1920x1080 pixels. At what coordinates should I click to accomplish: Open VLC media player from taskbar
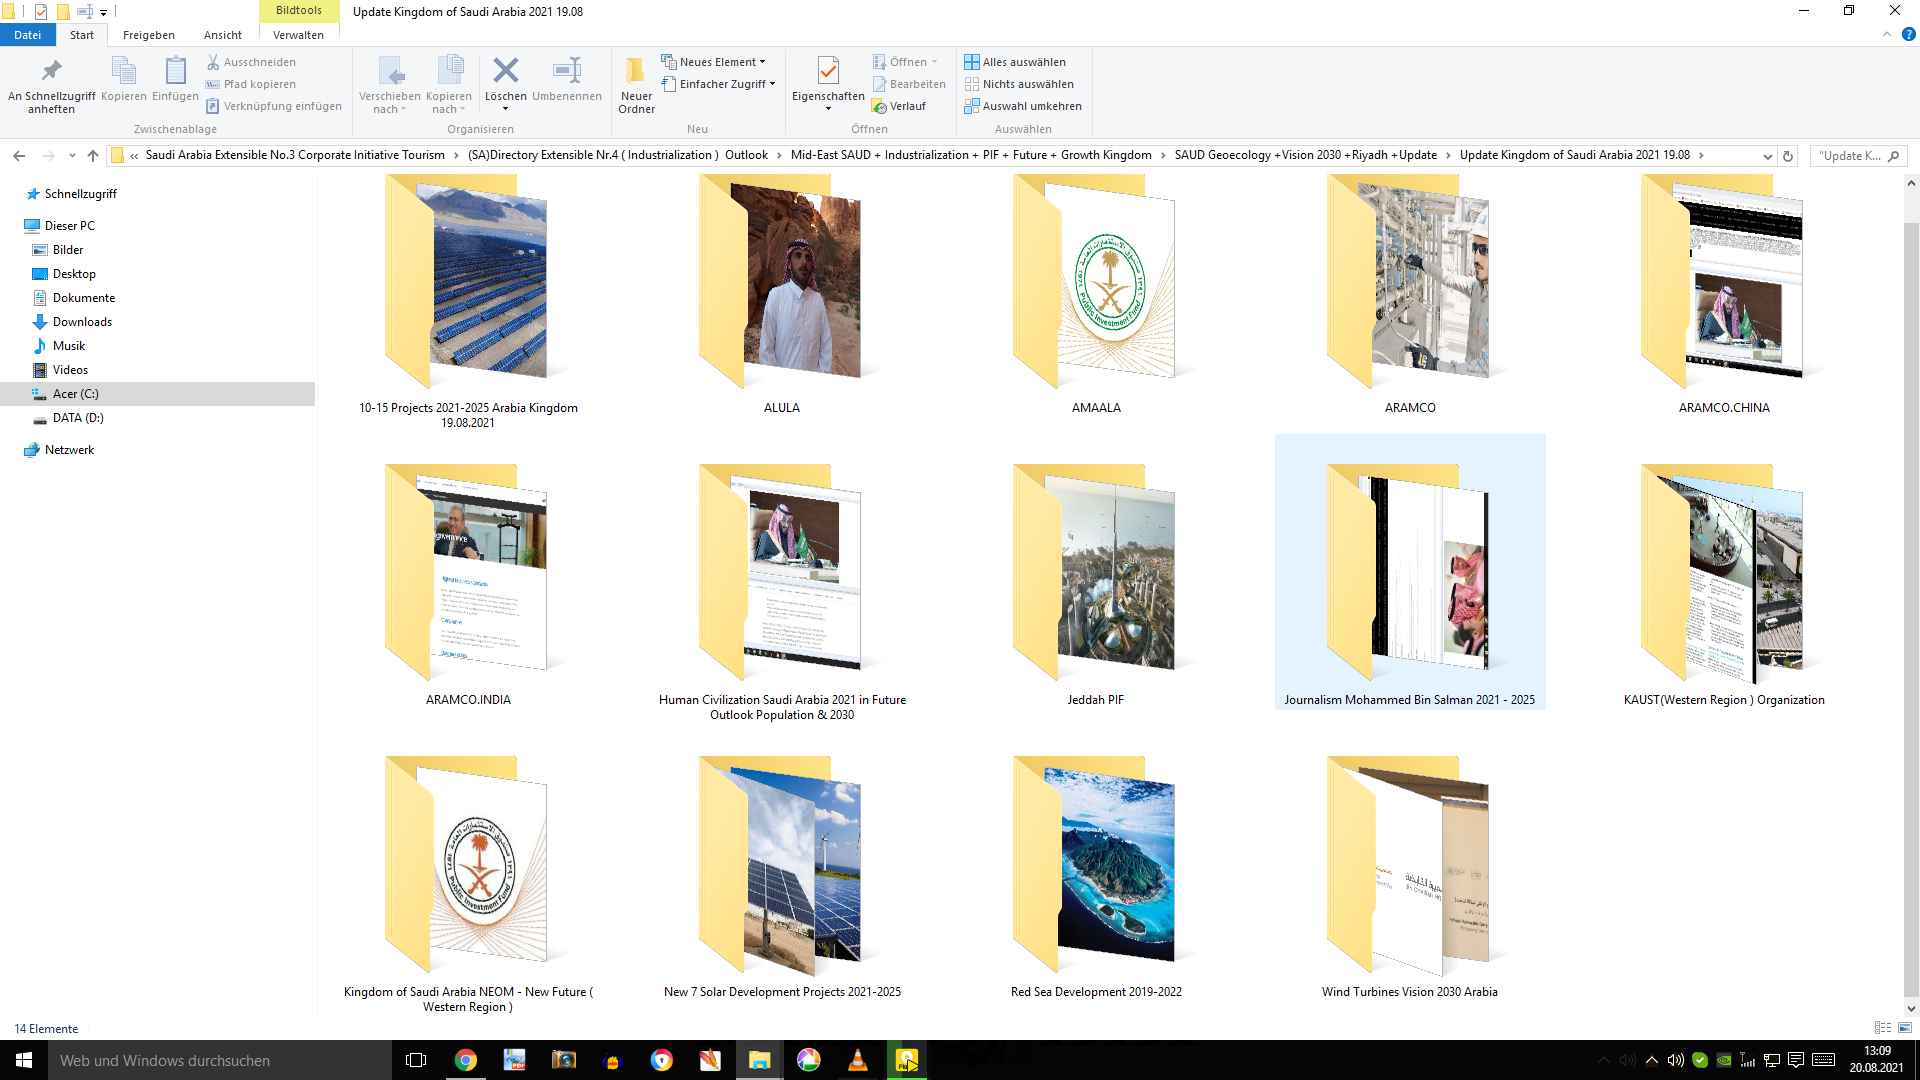[x=858, y=1060]
